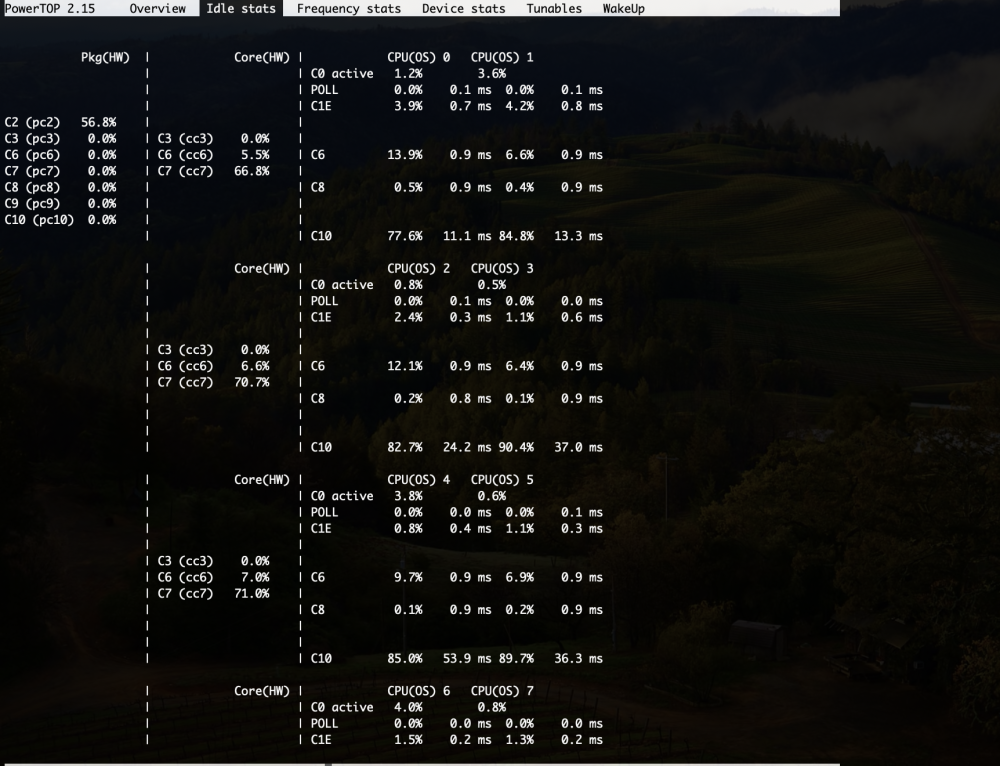Select the C9 (pc9) package row label
The height and width of the screenshot is (766, 1000).
[x=33, y=203]
